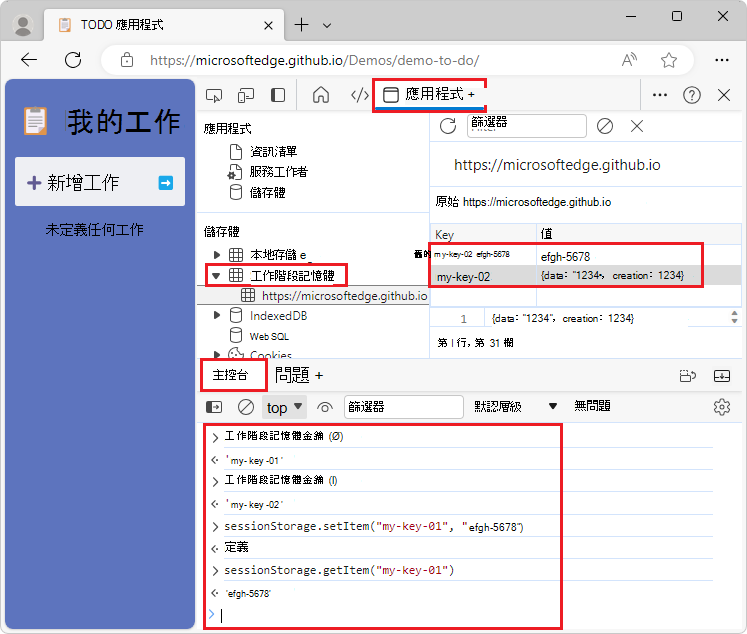Click the value preview stepper arrows
Viewport: 747px width, 634px height.
tap(735, 318)
